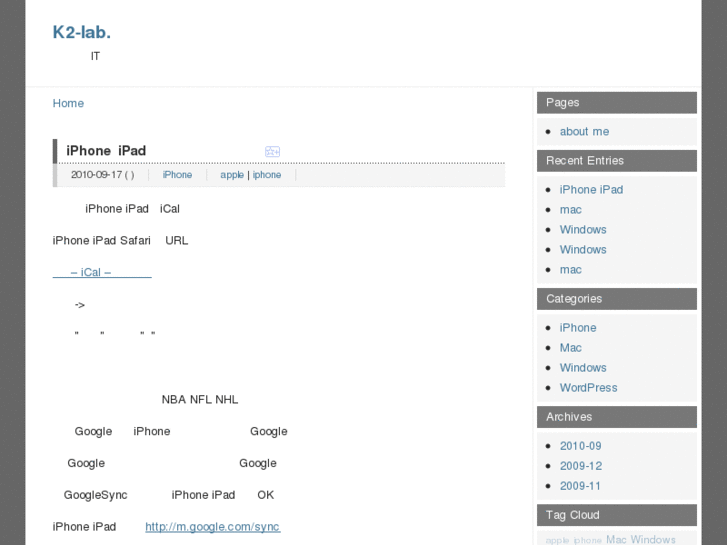Select the iPhone category under post date
727x545 pixels.
click(177, 175)
